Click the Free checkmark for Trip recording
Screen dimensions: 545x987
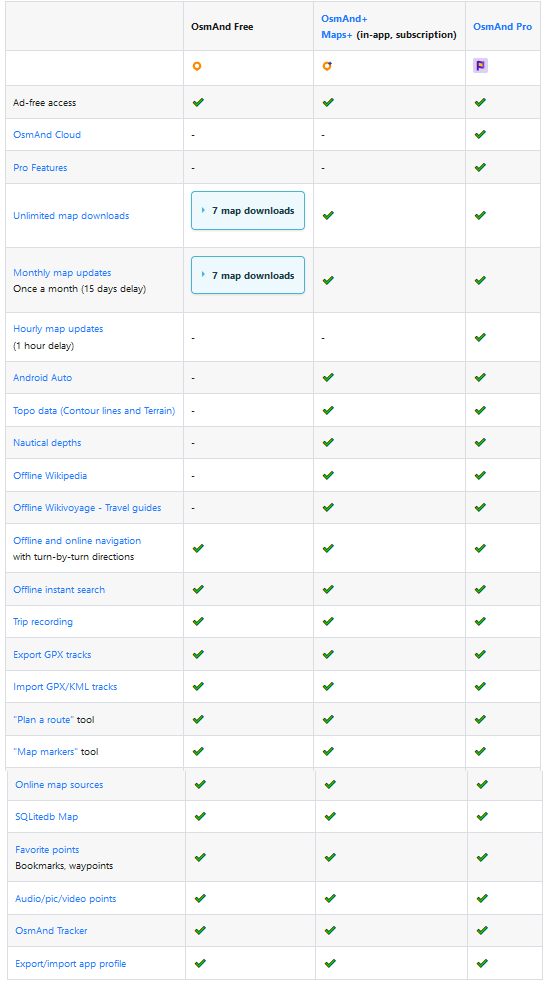[x=198, y=621]
